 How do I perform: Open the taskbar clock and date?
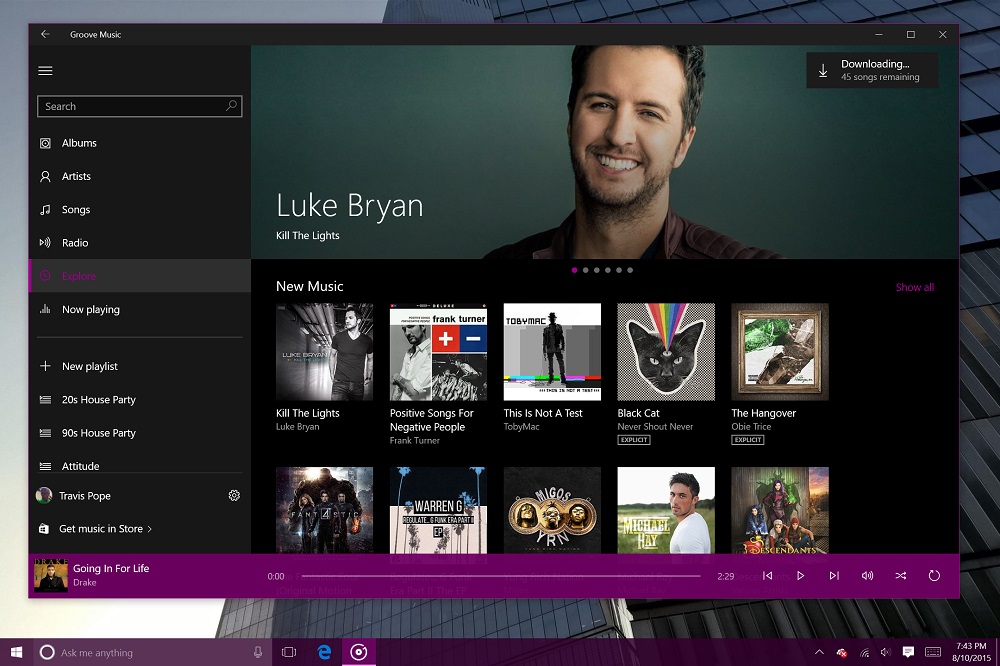971,652
